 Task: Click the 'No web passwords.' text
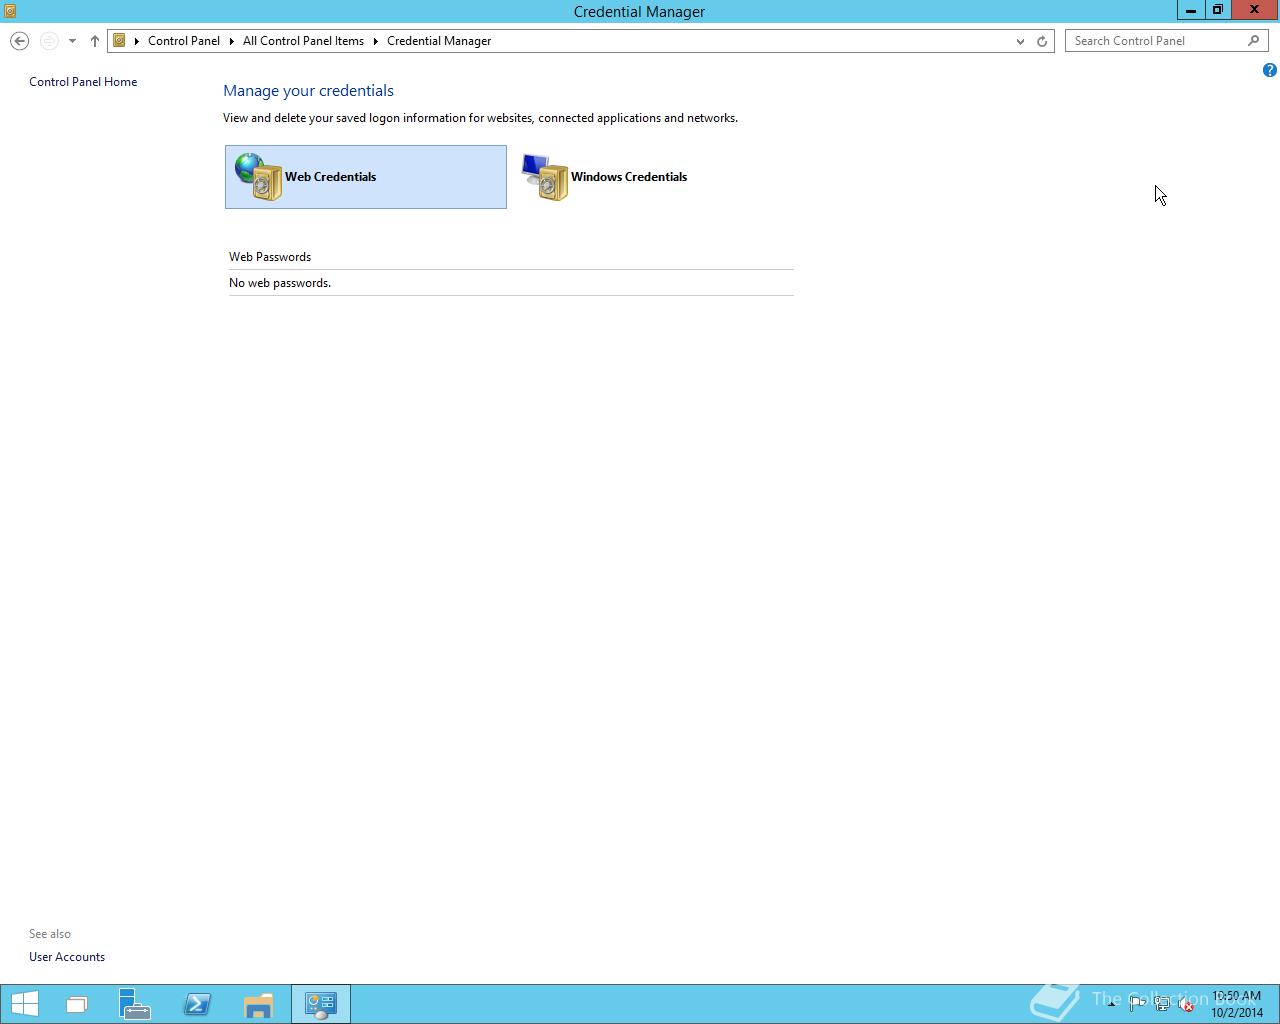click(x=280, y=283)
